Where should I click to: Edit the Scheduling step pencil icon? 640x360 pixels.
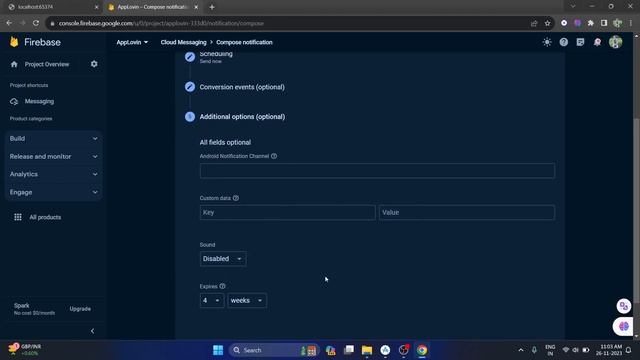click(190, 57)
